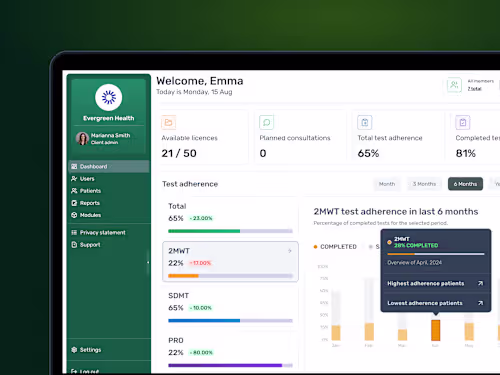Open the All members icon
Image resolution: width=500 pixels, height=375 pixels.
point(454,85)
